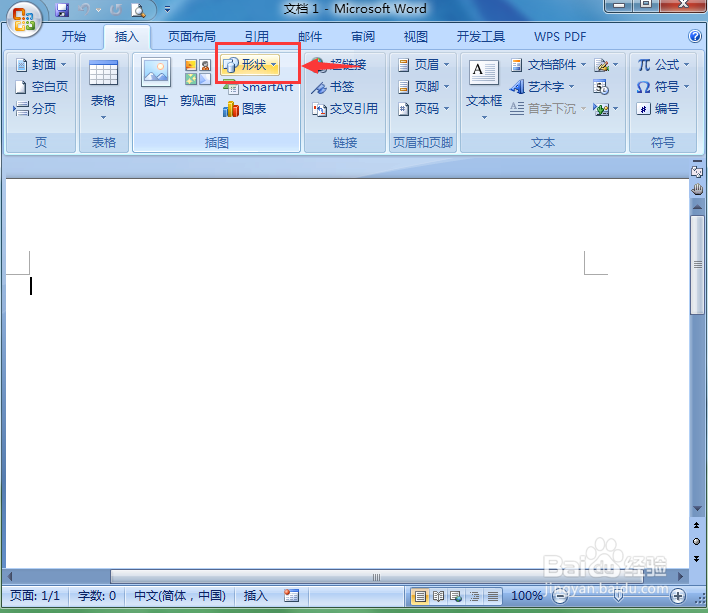Open the WPS PDF tab
Image resolution: width=708 pixels, height=613 pixels.
[x=560, y=37]
